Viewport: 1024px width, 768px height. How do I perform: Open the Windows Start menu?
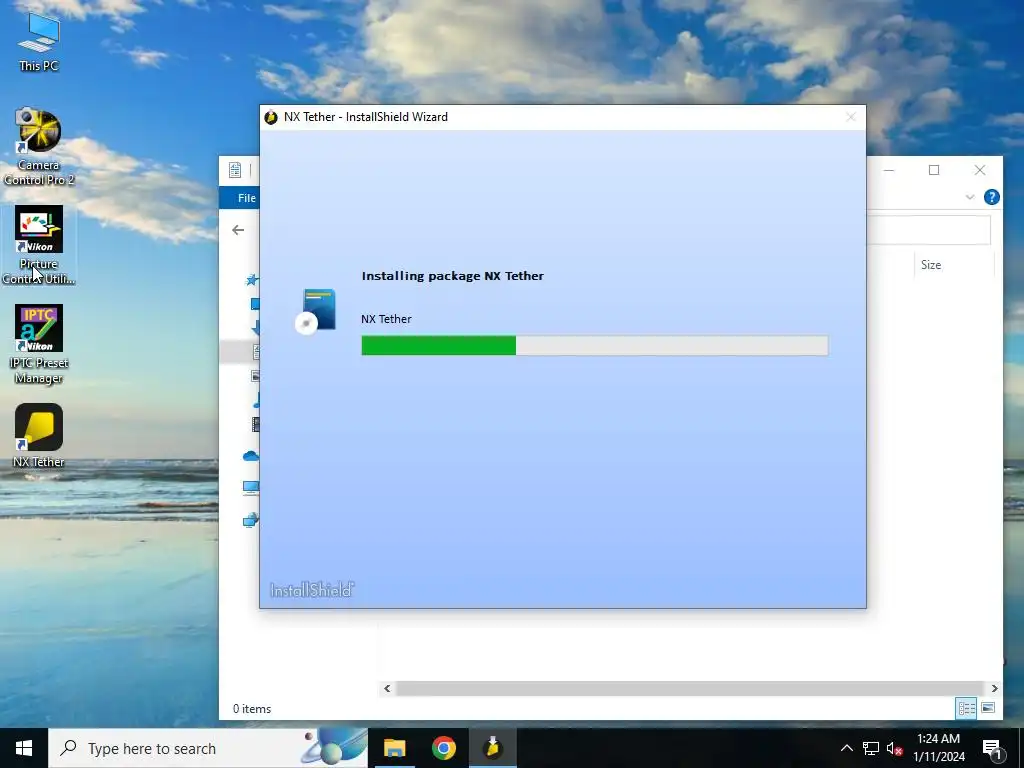pos(24,748)
